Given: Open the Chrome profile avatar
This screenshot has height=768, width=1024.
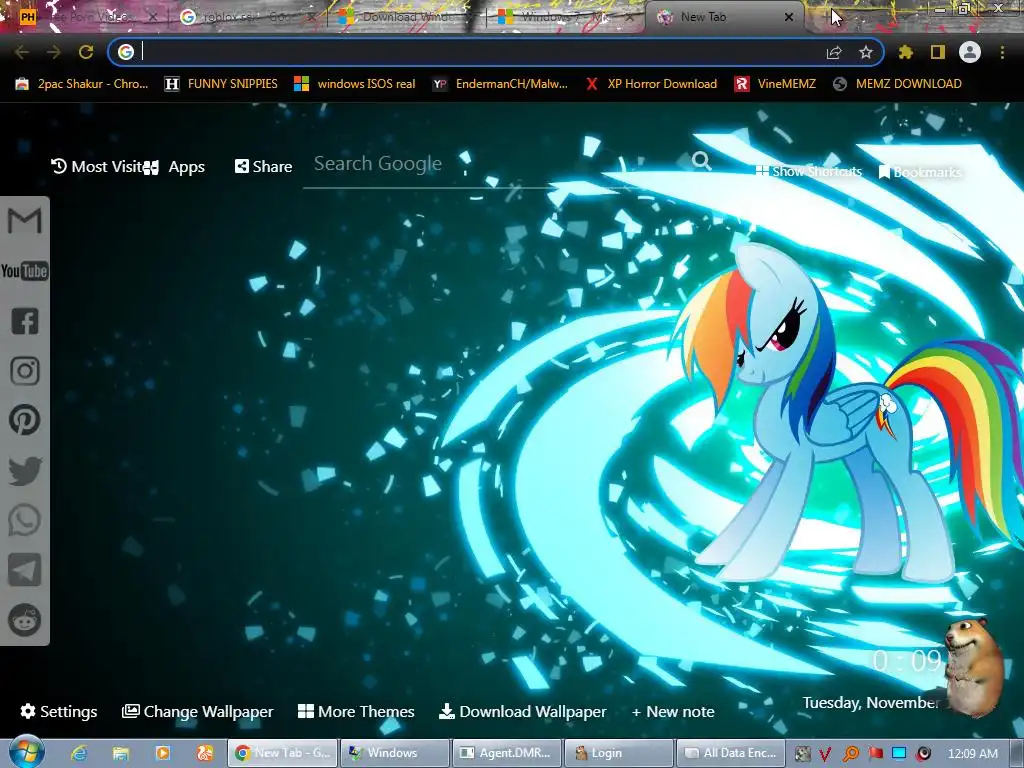Looking at the screenshot, I should point(970,52).
